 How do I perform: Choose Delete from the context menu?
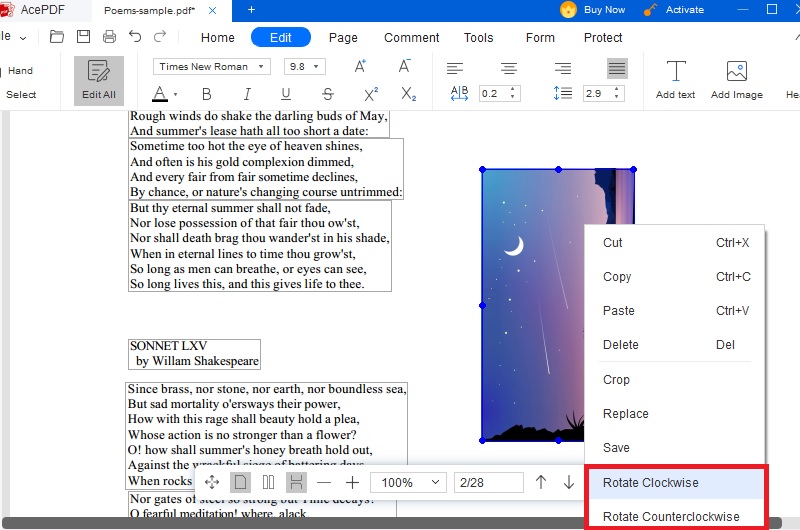676,345
